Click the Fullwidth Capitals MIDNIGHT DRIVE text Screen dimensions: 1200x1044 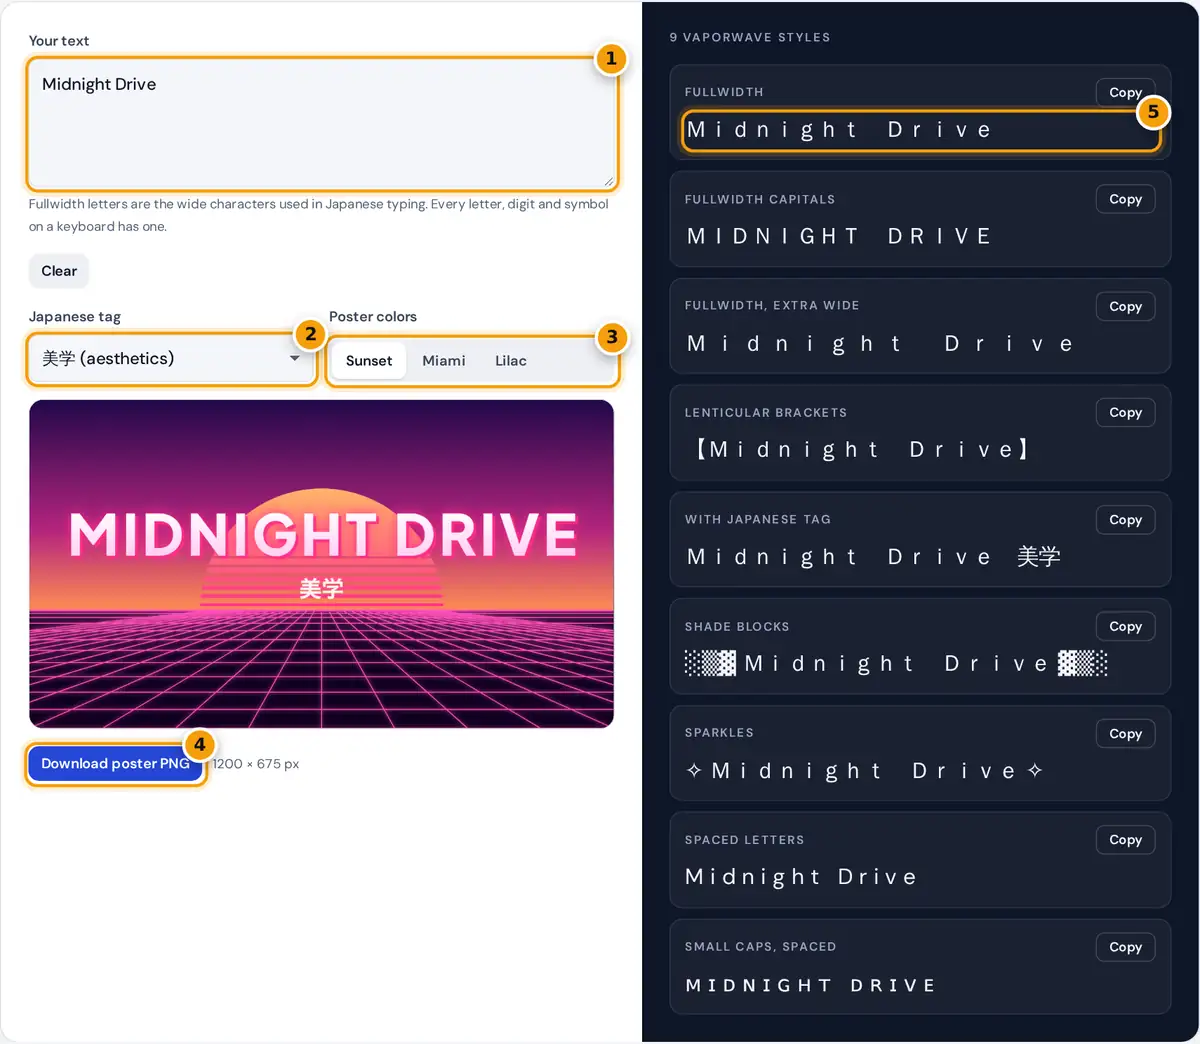(839, 236)
